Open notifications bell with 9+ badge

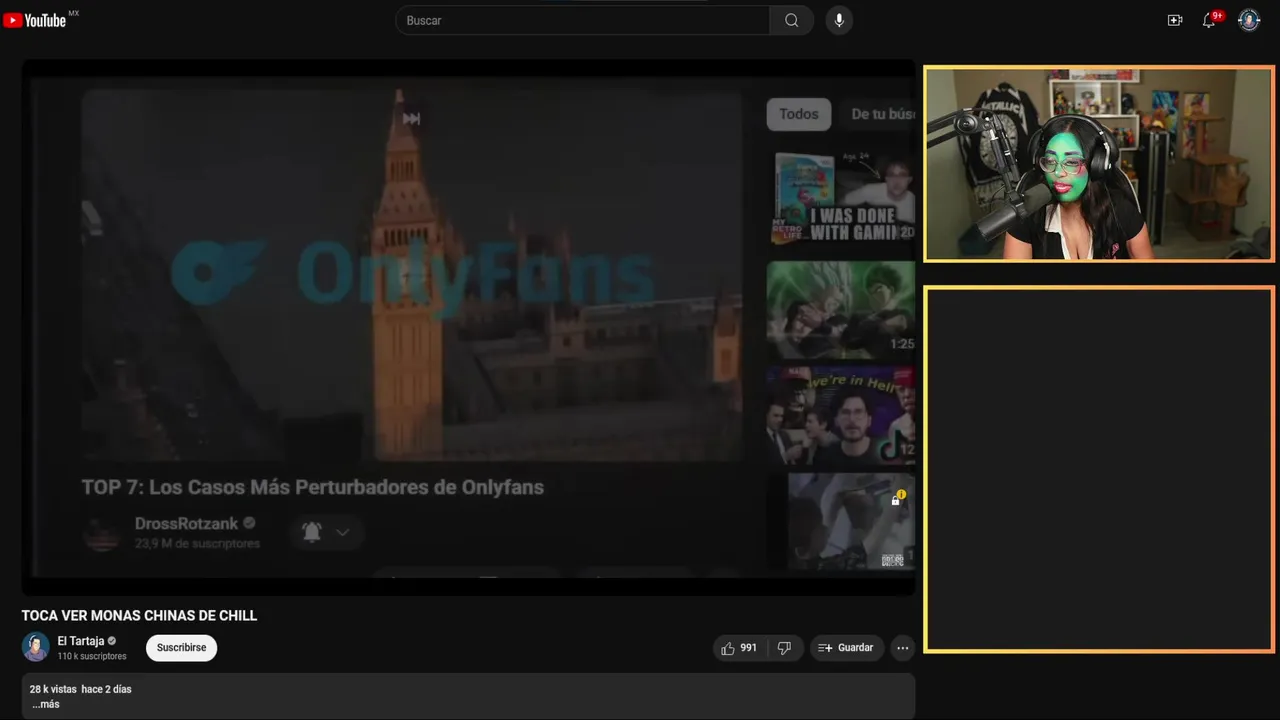1210,20
